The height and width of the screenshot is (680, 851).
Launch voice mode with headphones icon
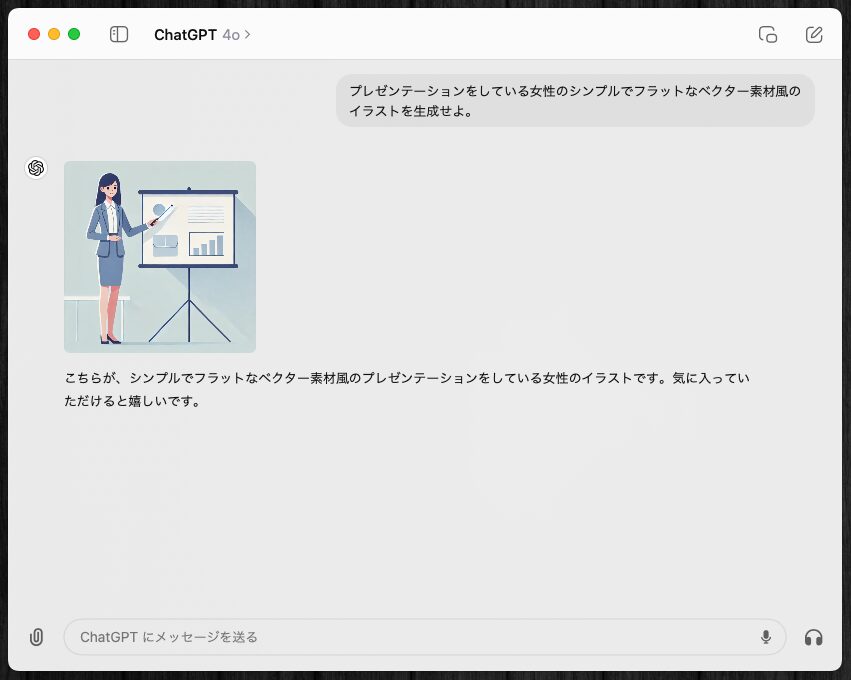click(814, 637)
